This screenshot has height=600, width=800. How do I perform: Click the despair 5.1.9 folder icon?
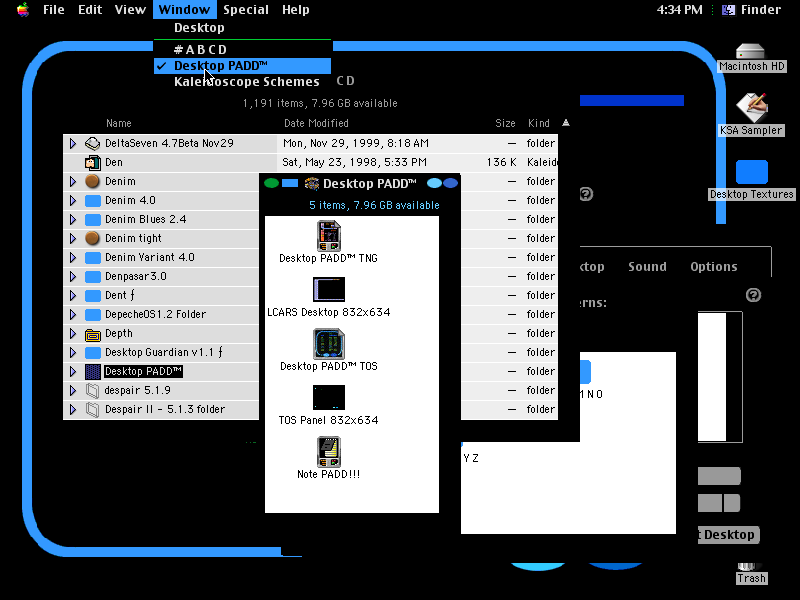coord(92,390)
